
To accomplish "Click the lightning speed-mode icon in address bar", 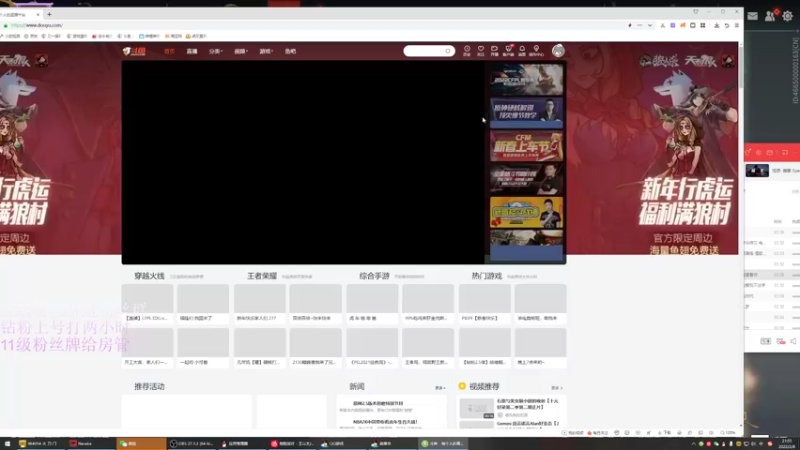I will (x=630, y=25).
